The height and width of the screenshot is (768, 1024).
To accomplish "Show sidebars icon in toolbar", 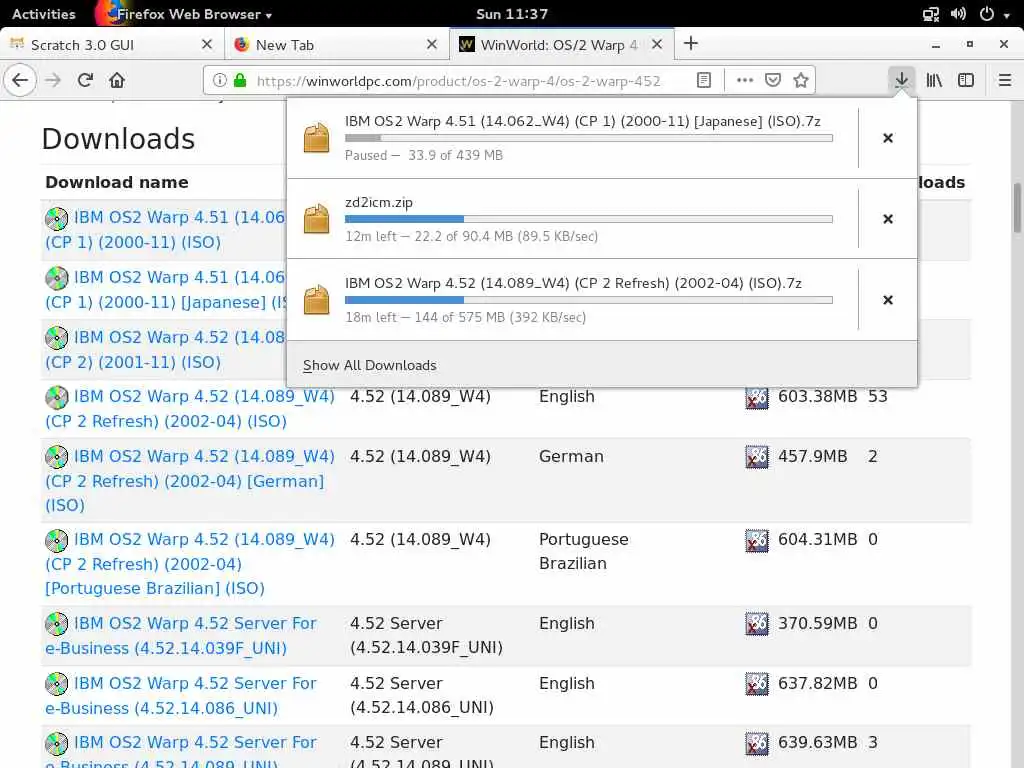I will [x=966, y=80].
